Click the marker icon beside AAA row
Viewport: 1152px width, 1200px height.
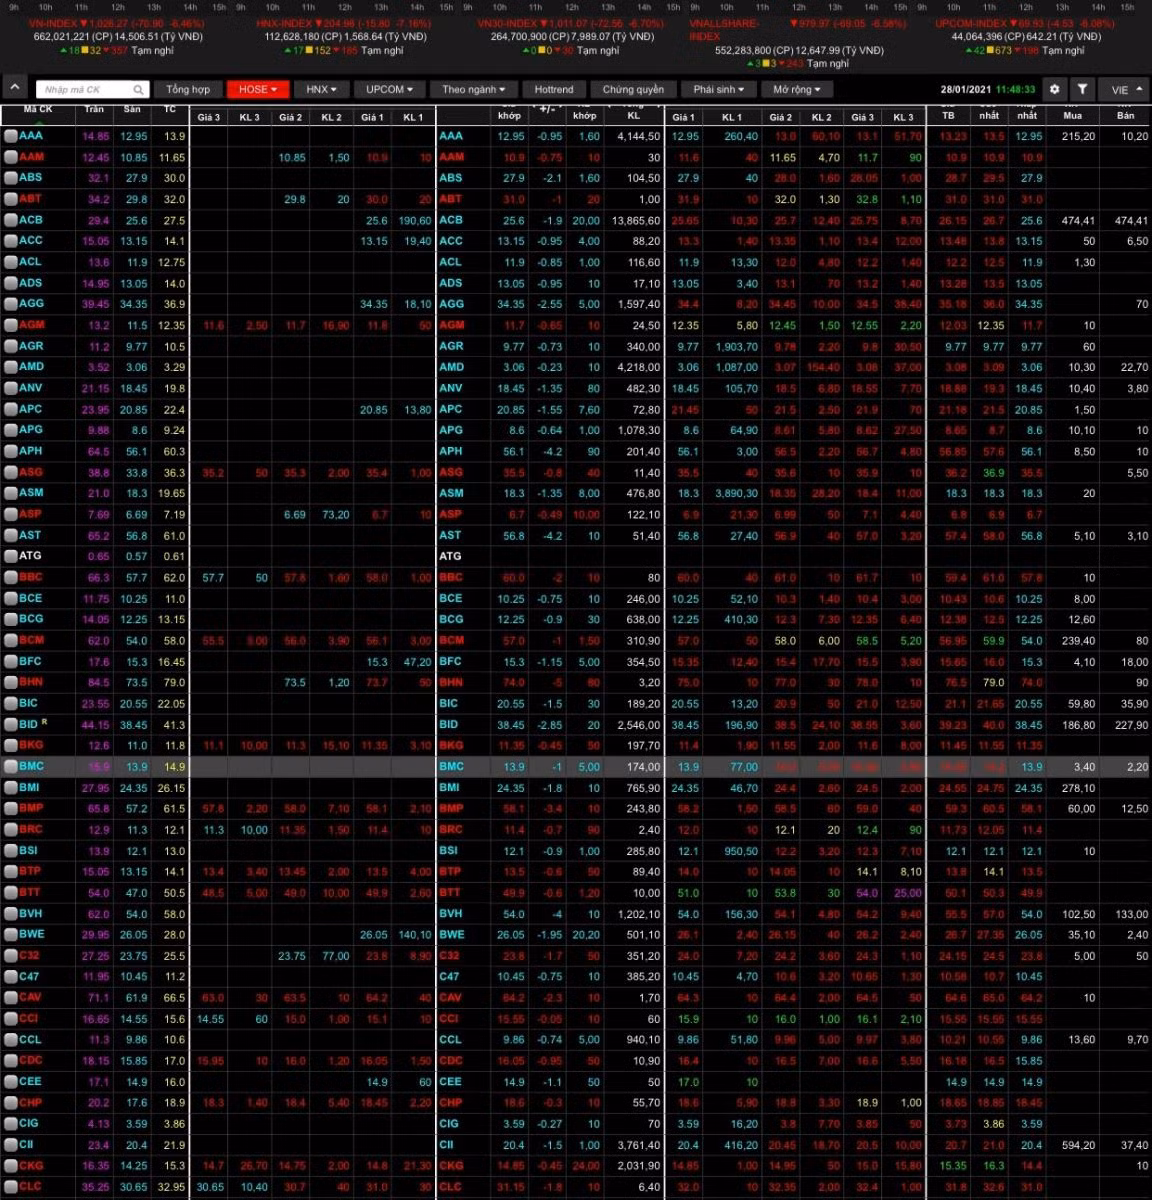pos(10,136)
